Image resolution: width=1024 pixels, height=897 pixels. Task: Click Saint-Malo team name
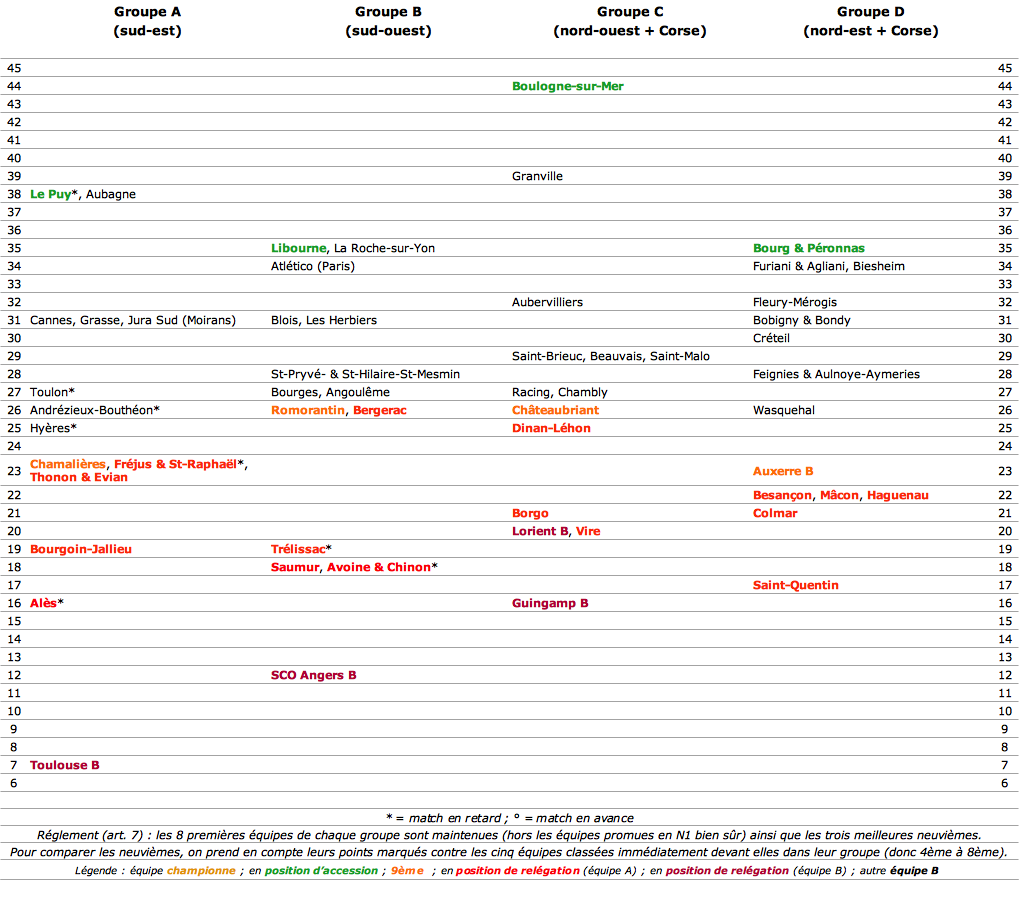pyautogui.click(x=679, y=356)
